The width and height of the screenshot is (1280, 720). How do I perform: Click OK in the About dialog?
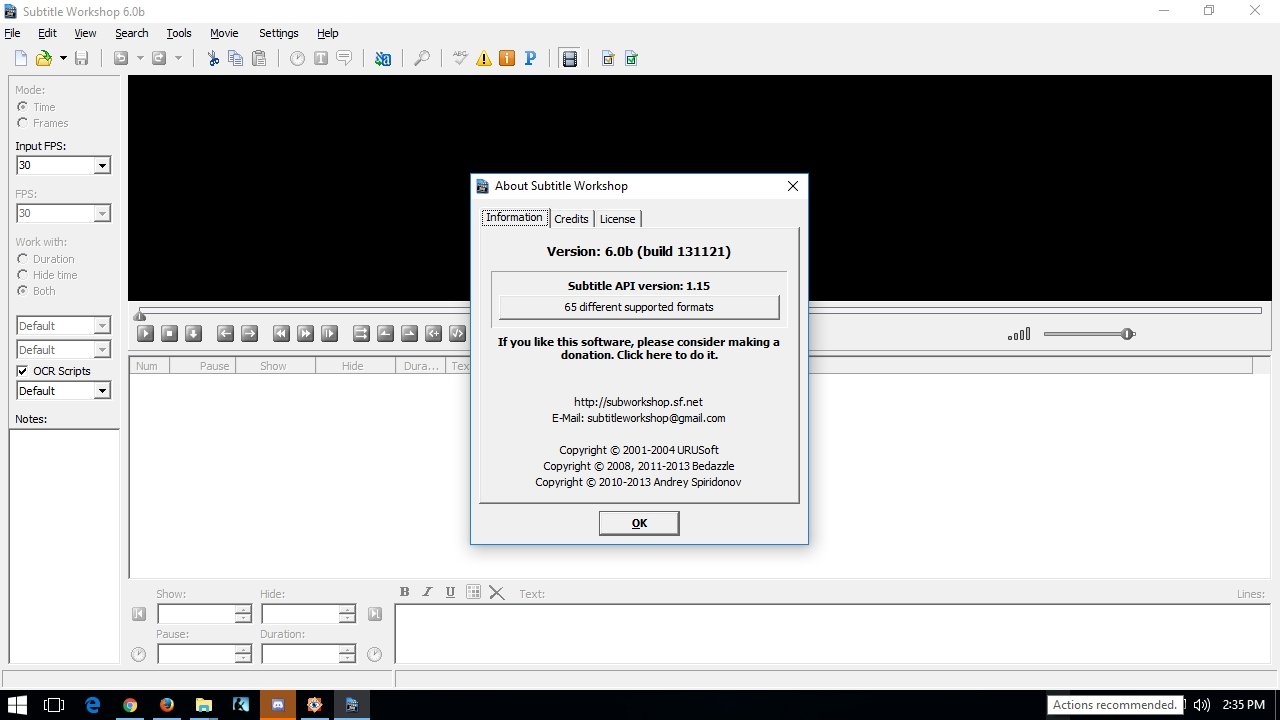point(639,523)
